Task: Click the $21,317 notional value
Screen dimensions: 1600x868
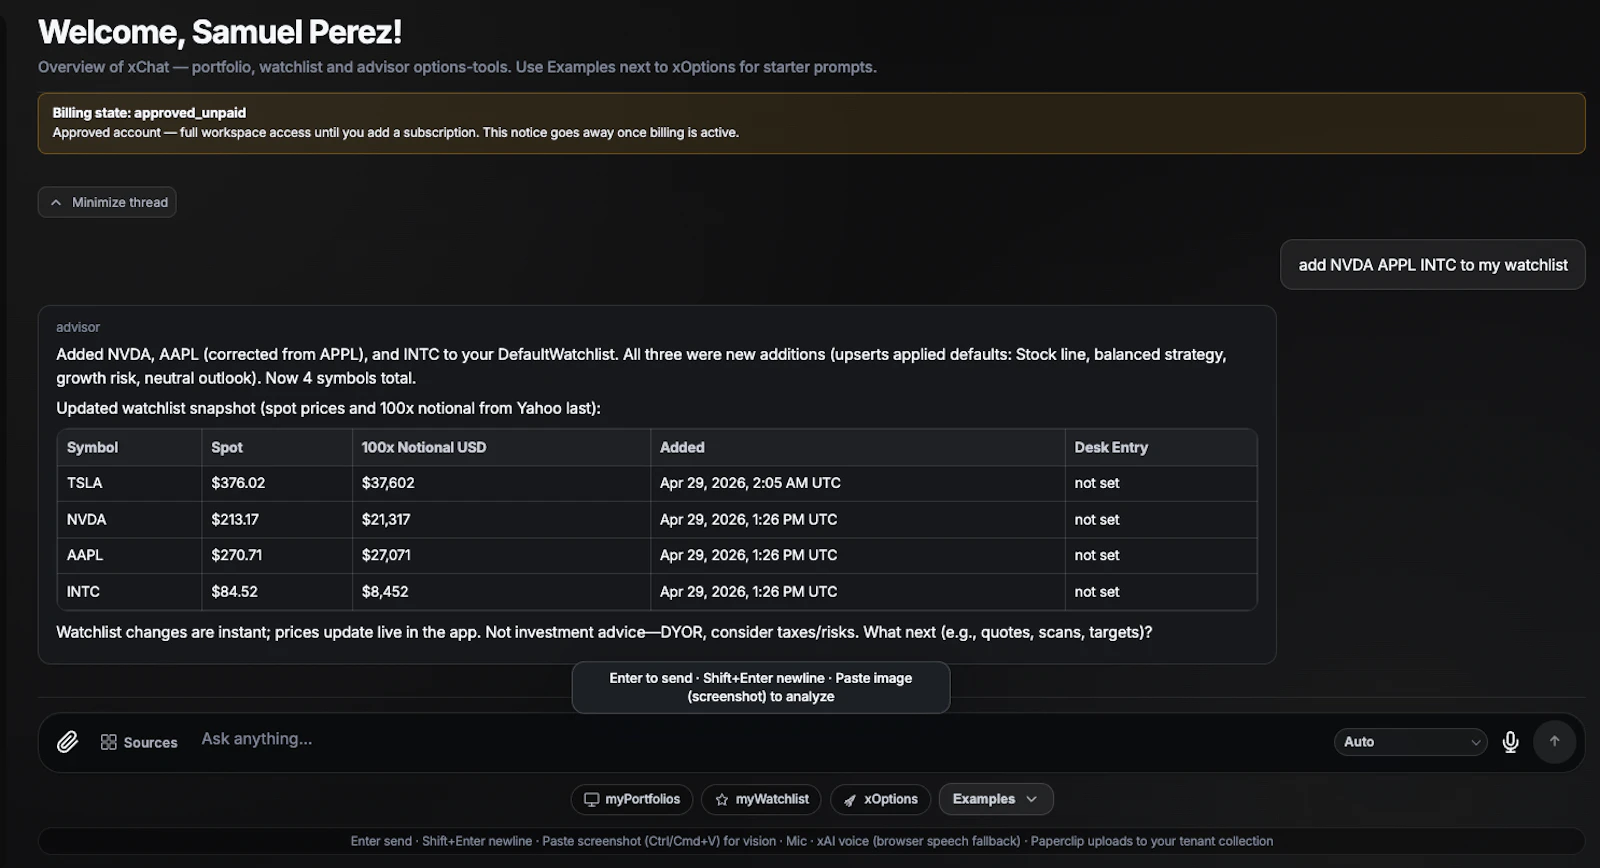Action: [386, 519]
